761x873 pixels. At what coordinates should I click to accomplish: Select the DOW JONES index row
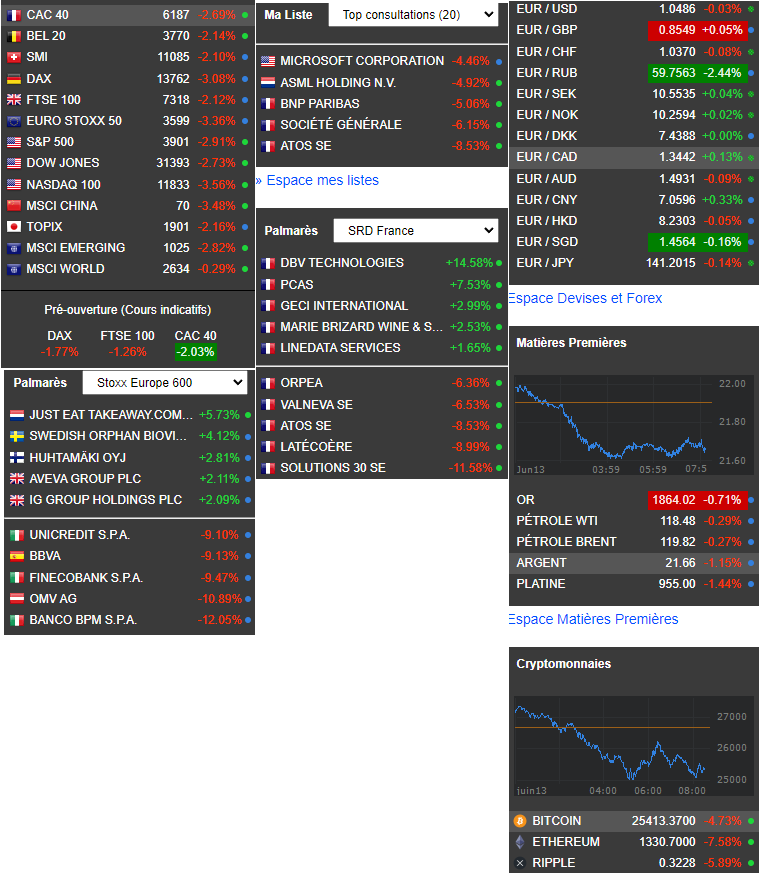click(x=127, y=163)
